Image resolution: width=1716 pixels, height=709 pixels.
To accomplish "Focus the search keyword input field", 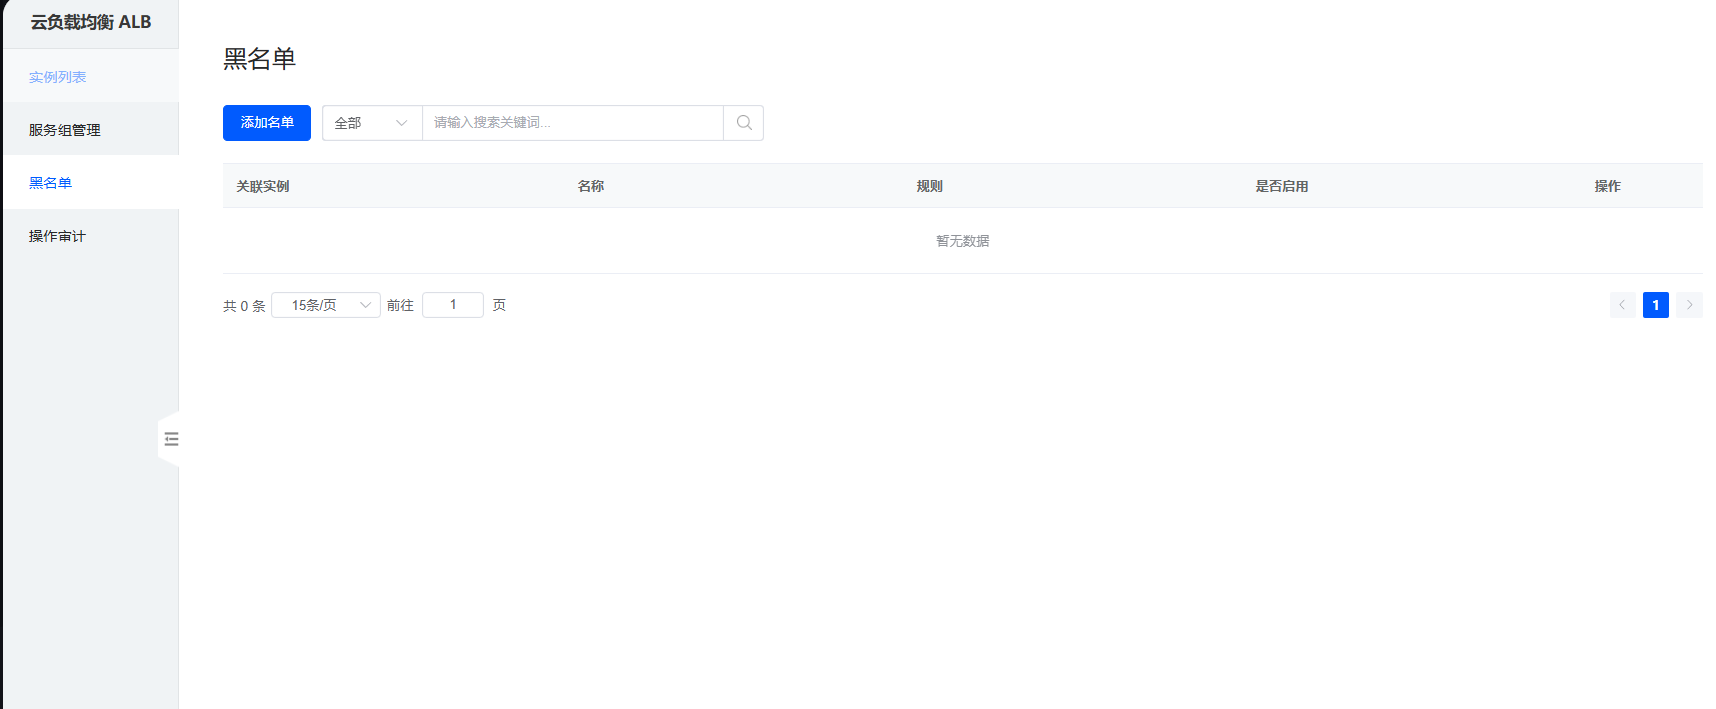I will tap(572, 123).
